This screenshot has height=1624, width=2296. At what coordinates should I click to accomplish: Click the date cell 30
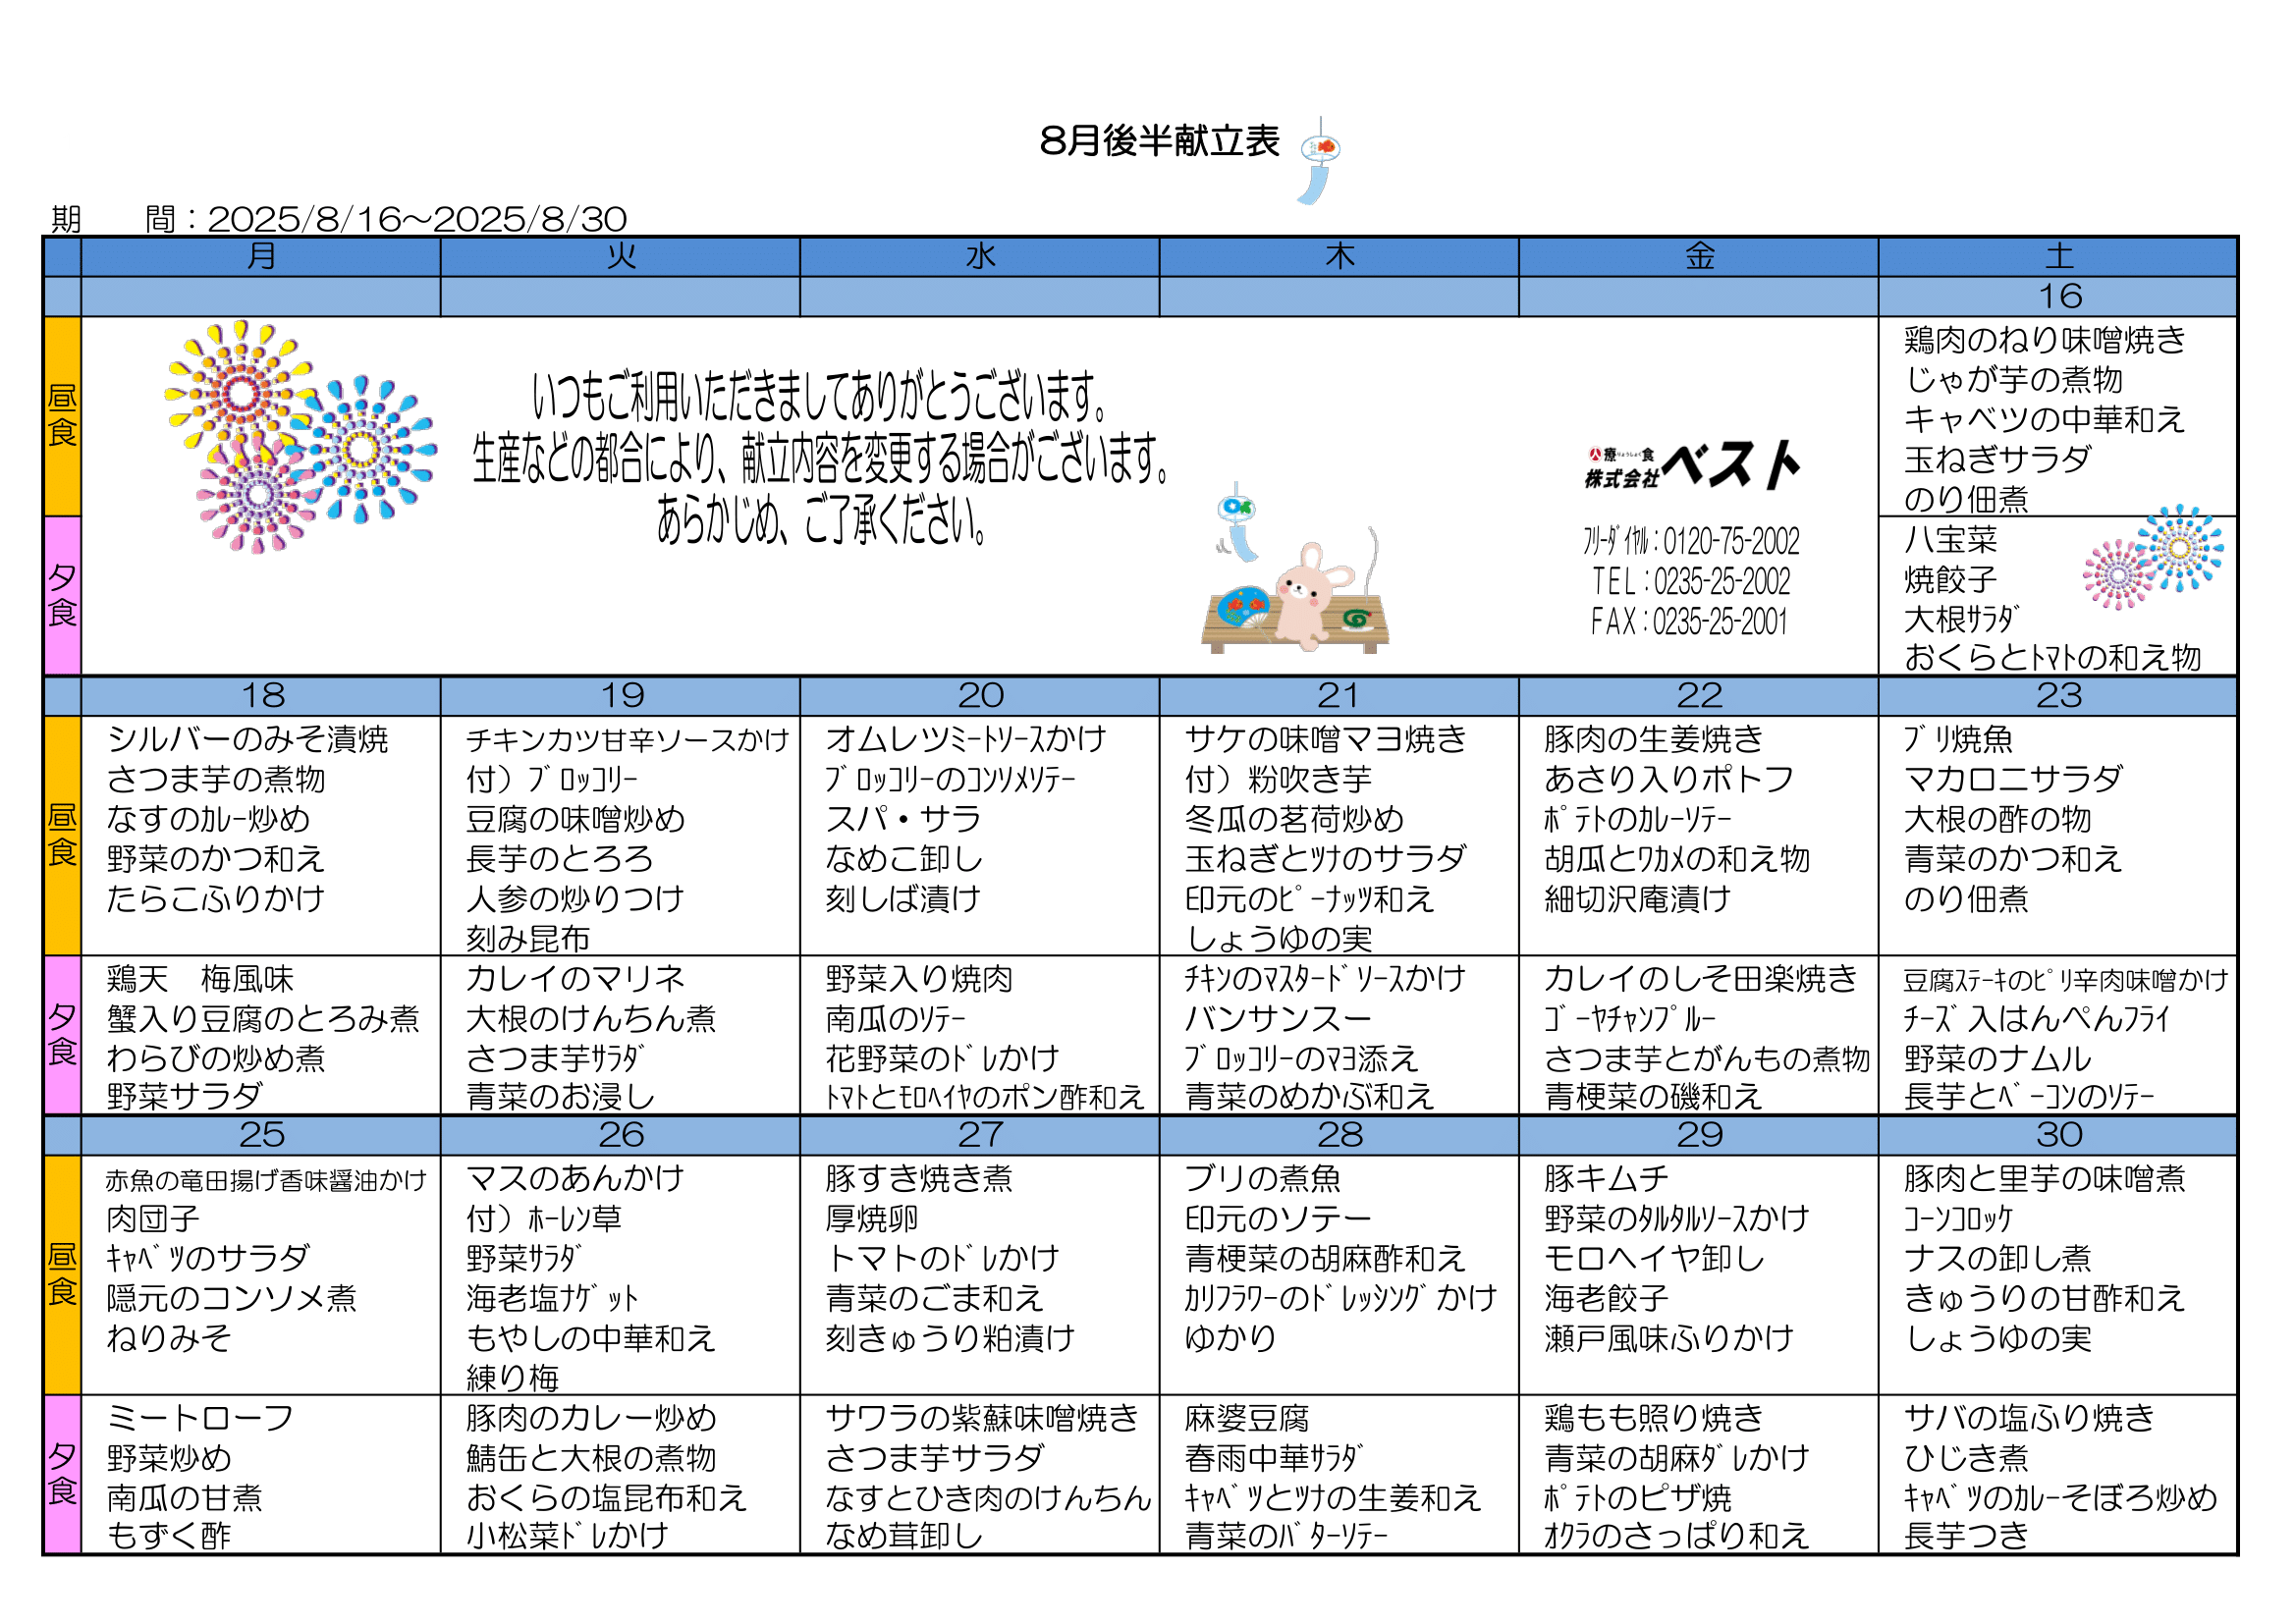[x=2058, y=1136]
